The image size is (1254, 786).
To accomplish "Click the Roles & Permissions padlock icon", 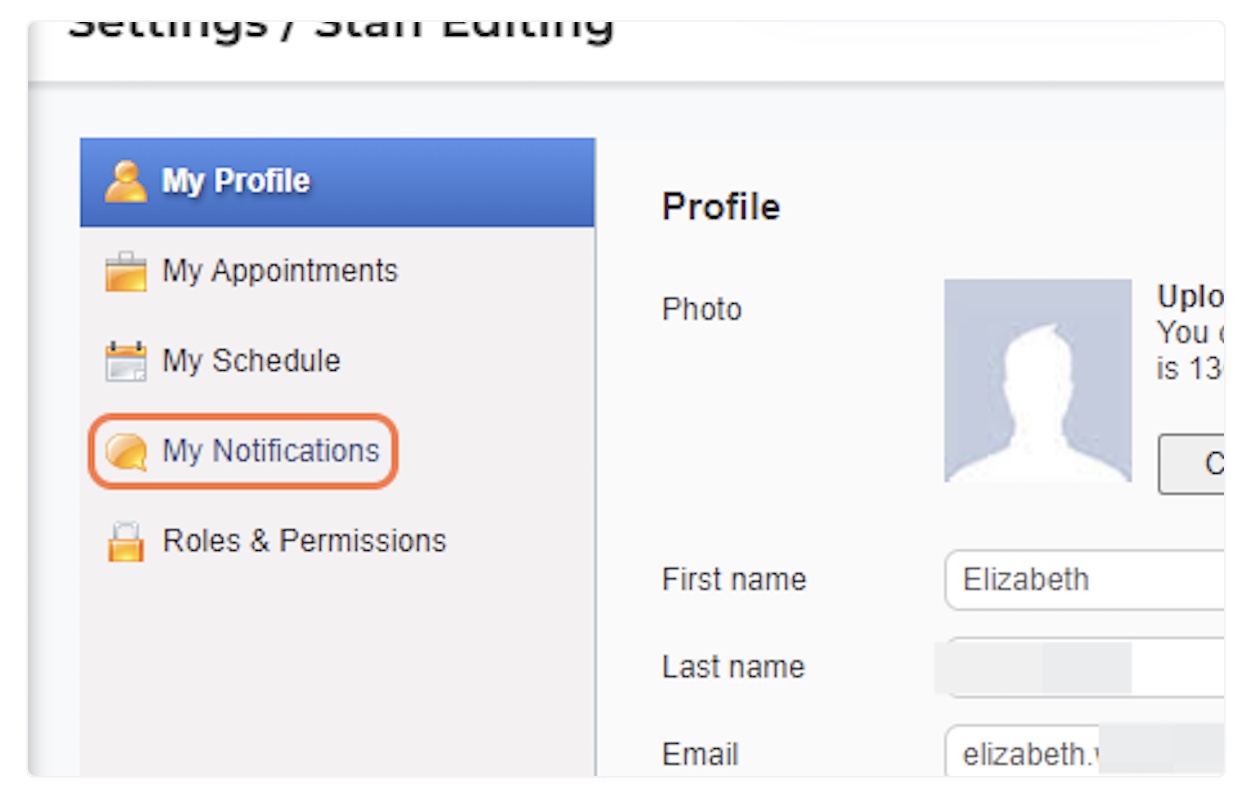I will point(125,541).
